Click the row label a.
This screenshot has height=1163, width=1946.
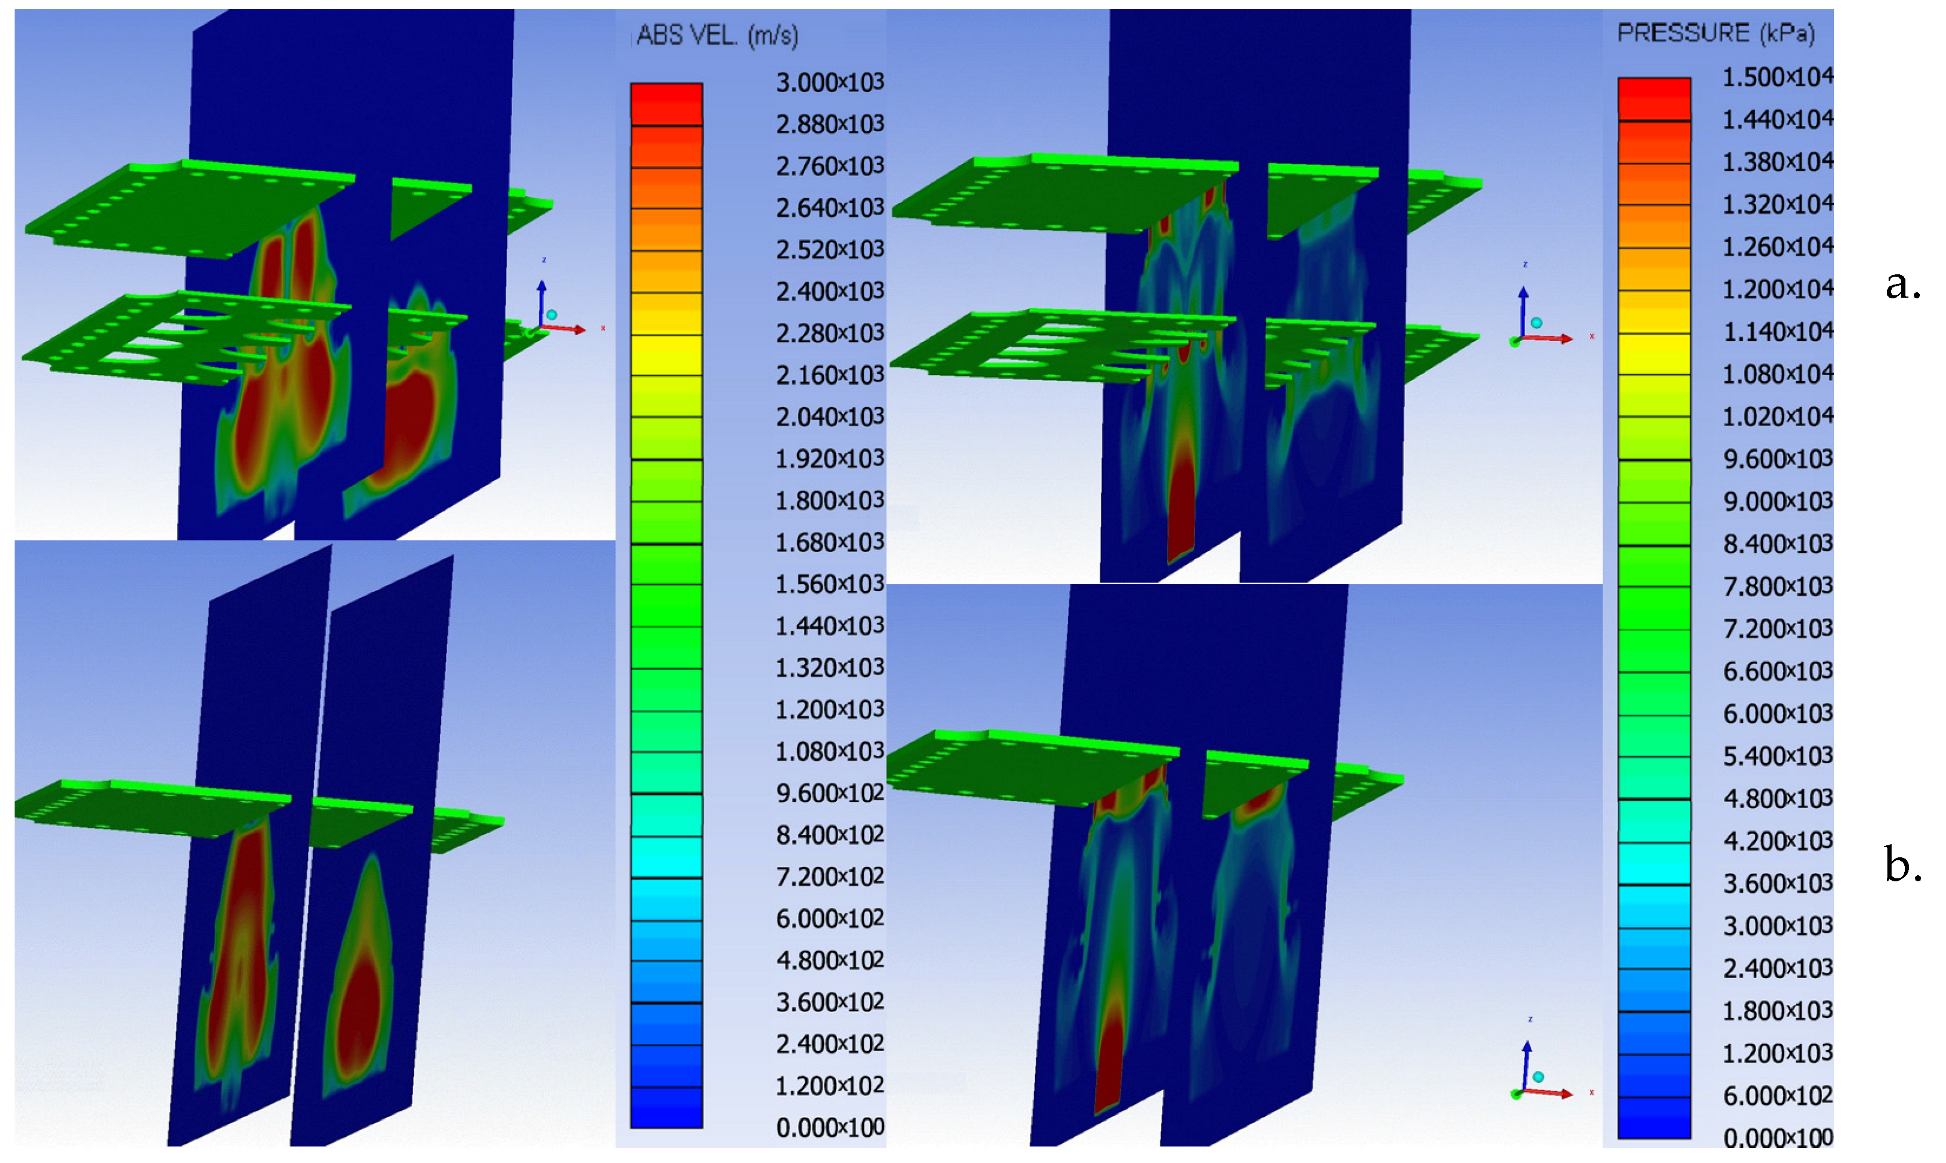pos(1902,284)
